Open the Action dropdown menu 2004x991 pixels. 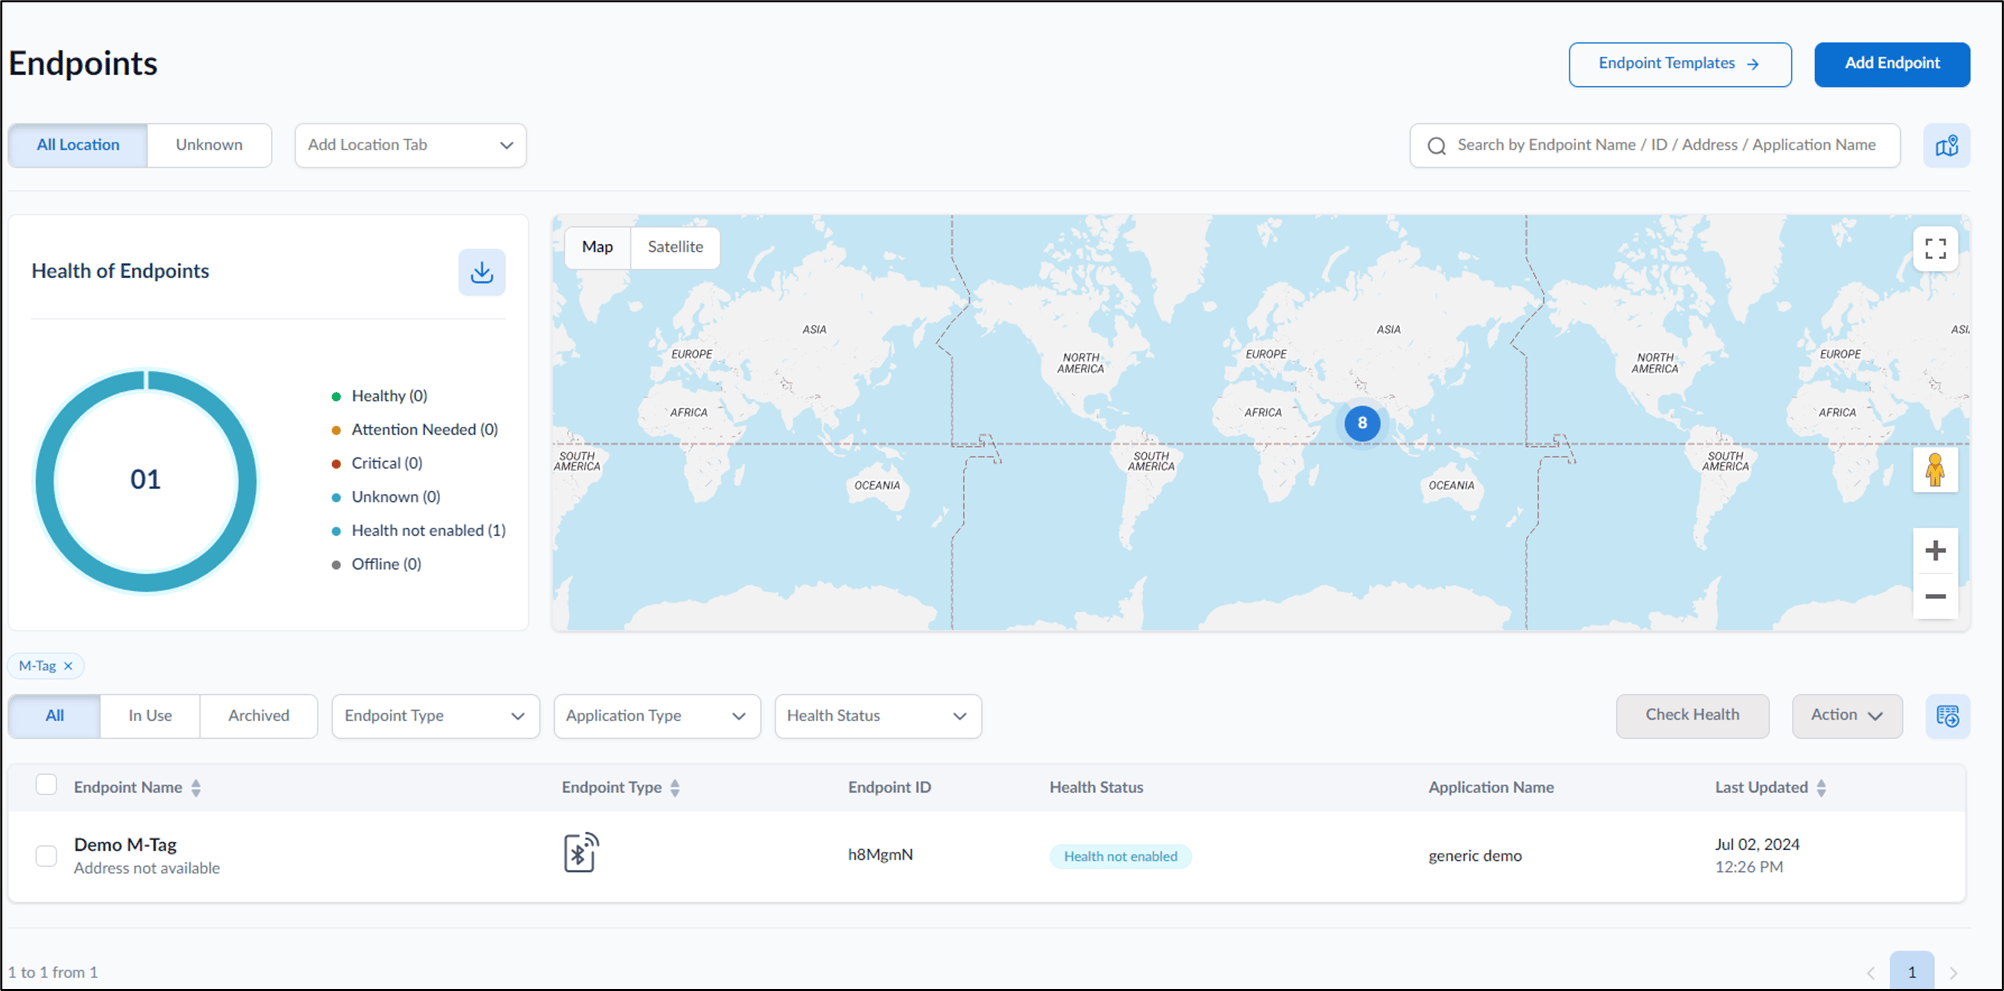tap(1847, 716)
